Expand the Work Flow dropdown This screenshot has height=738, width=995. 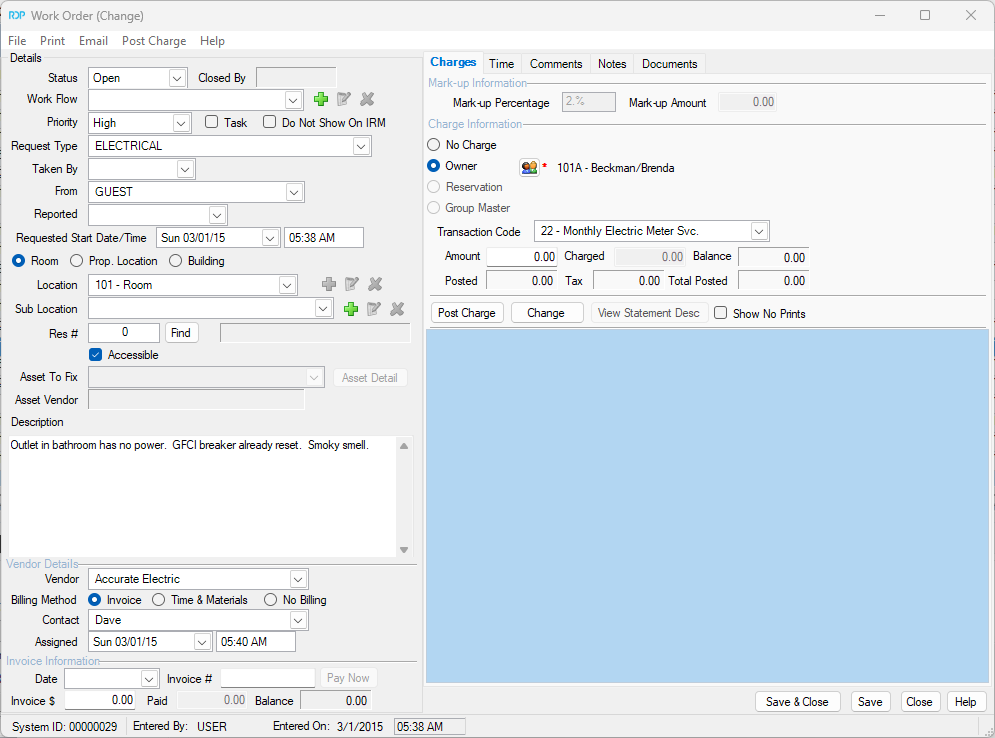click(x=293, y=100)
